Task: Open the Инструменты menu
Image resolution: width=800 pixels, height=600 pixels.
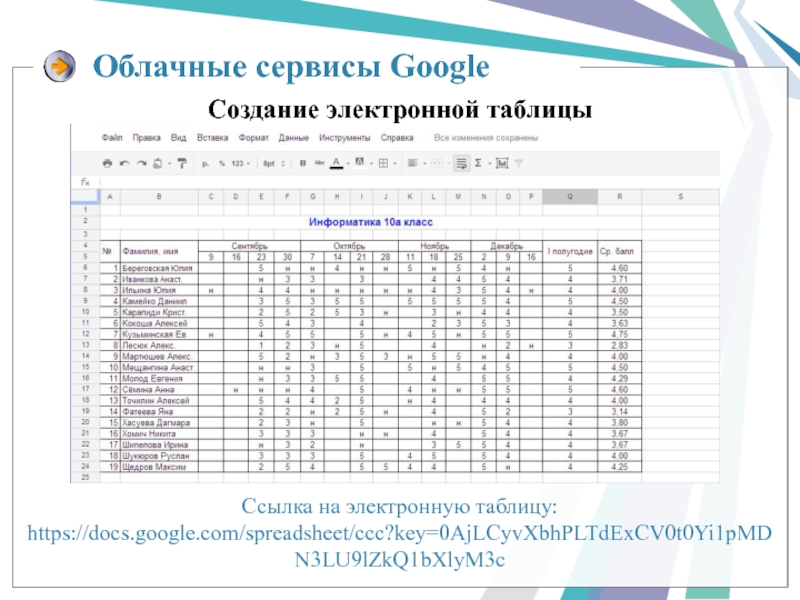Action: pyautogui.click(x=344, y=138)
